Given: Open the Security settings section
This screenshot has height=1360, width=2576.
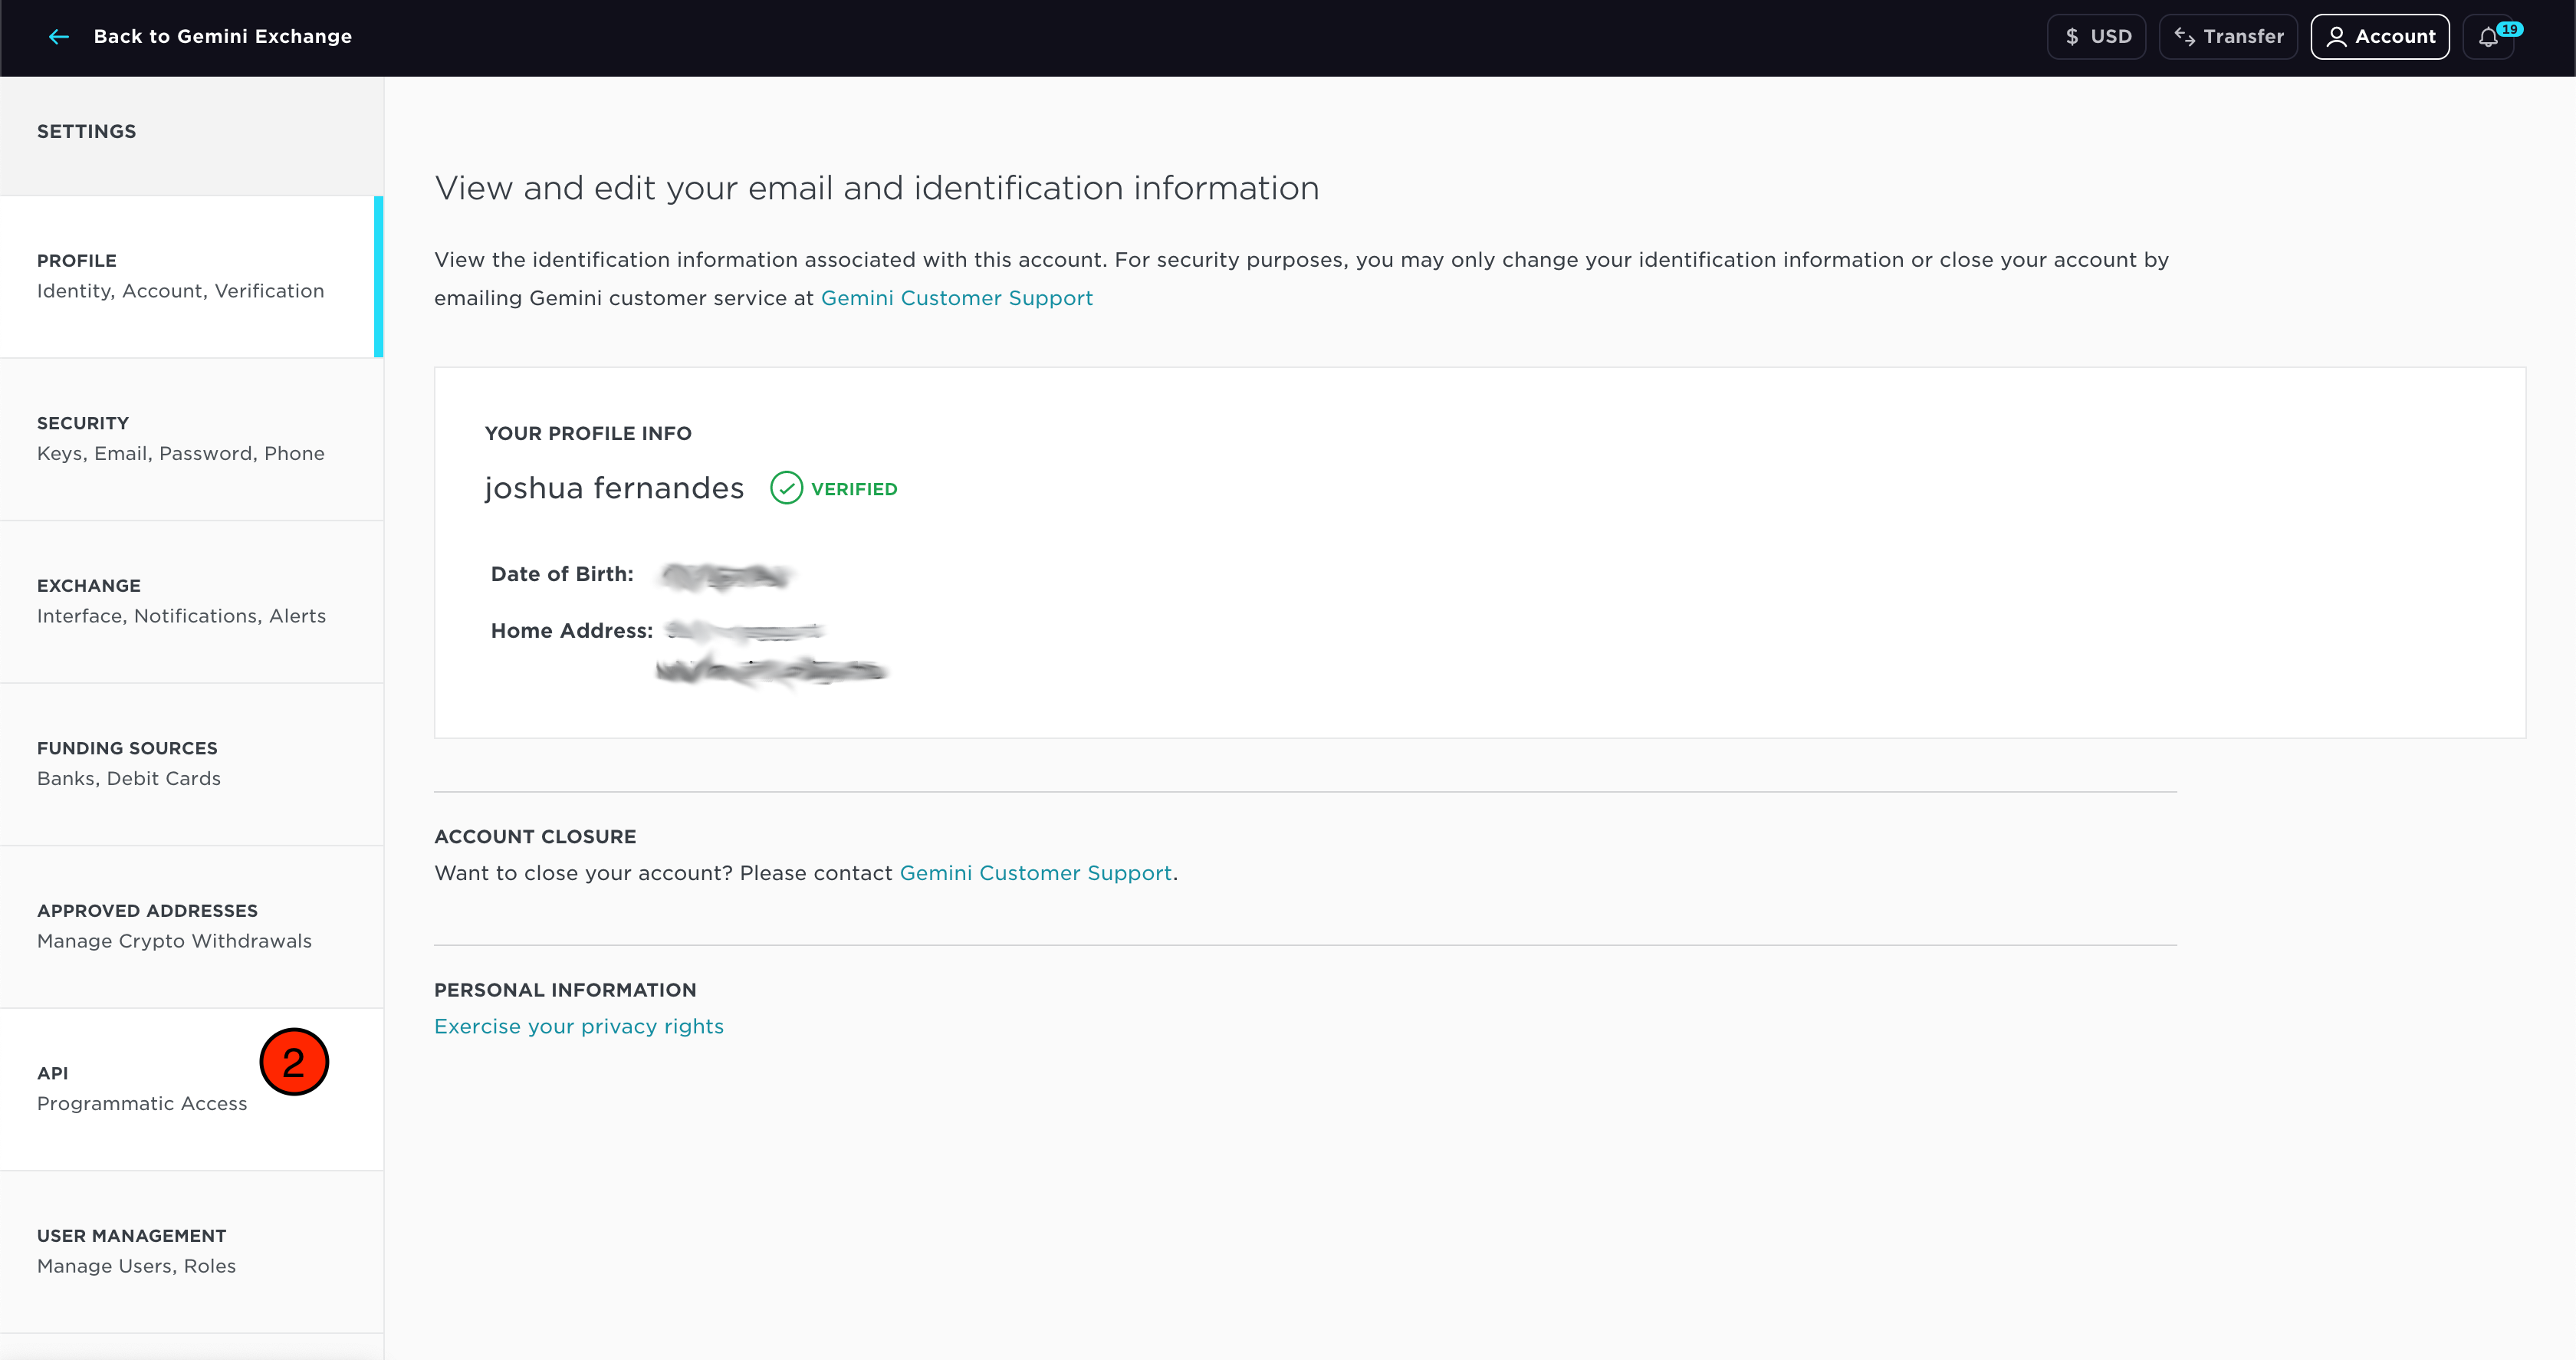Looking at the screenshot, I should (x=191, y=438).
